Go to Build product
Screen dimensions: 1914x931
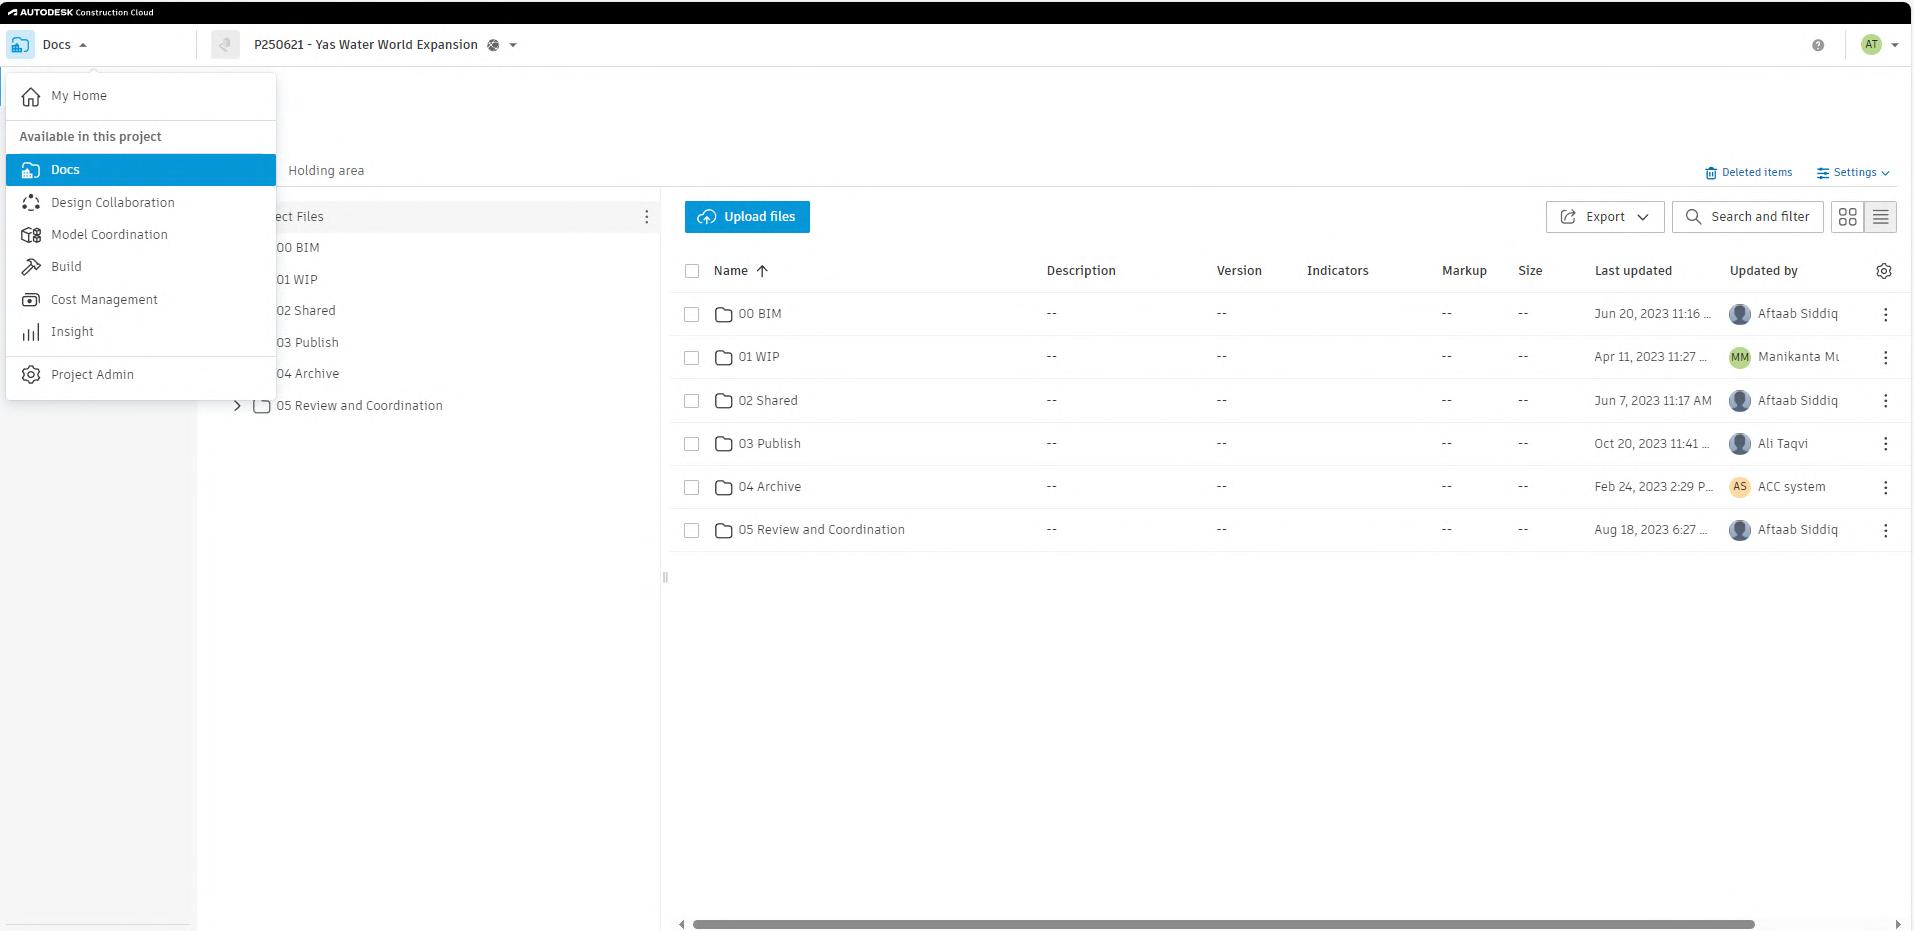(x=140, y=266)
